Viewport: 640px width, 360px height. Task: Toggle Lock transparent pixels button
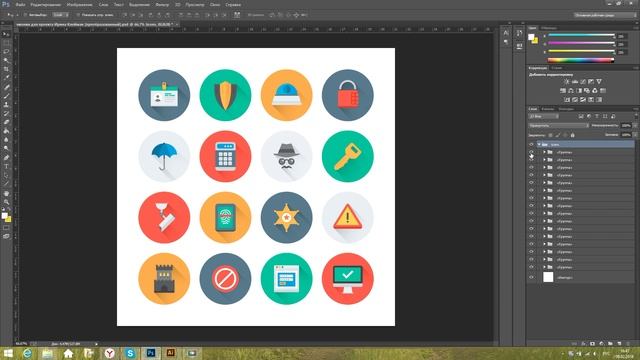coord(550,135)
